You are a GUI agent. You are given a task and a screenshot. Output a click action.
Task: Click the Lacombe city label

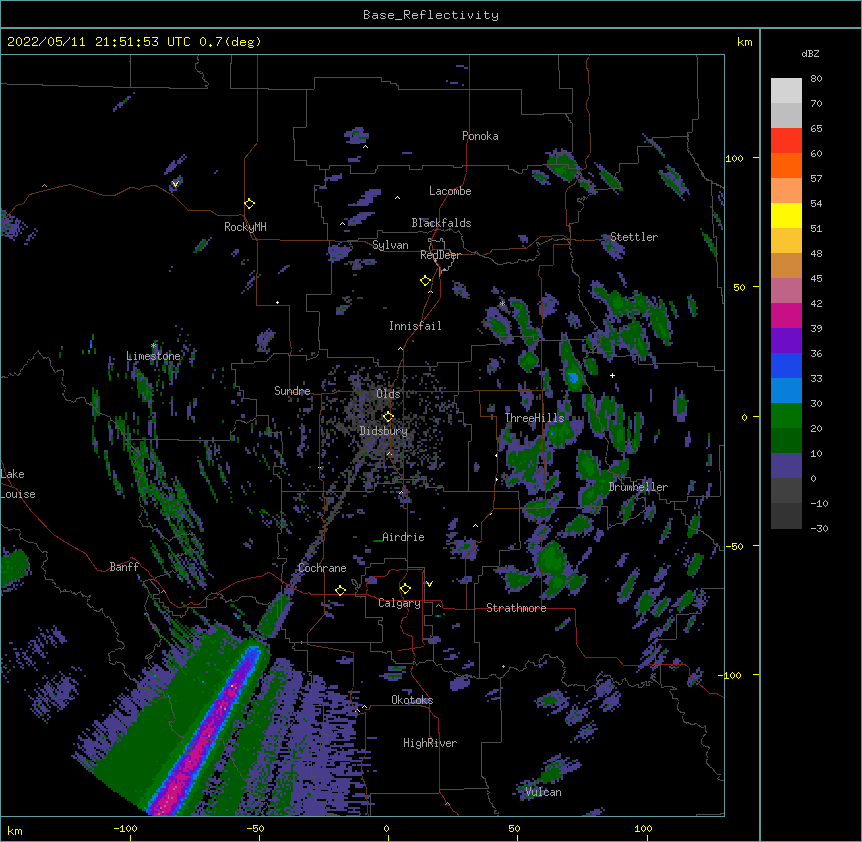pos(450,191)
